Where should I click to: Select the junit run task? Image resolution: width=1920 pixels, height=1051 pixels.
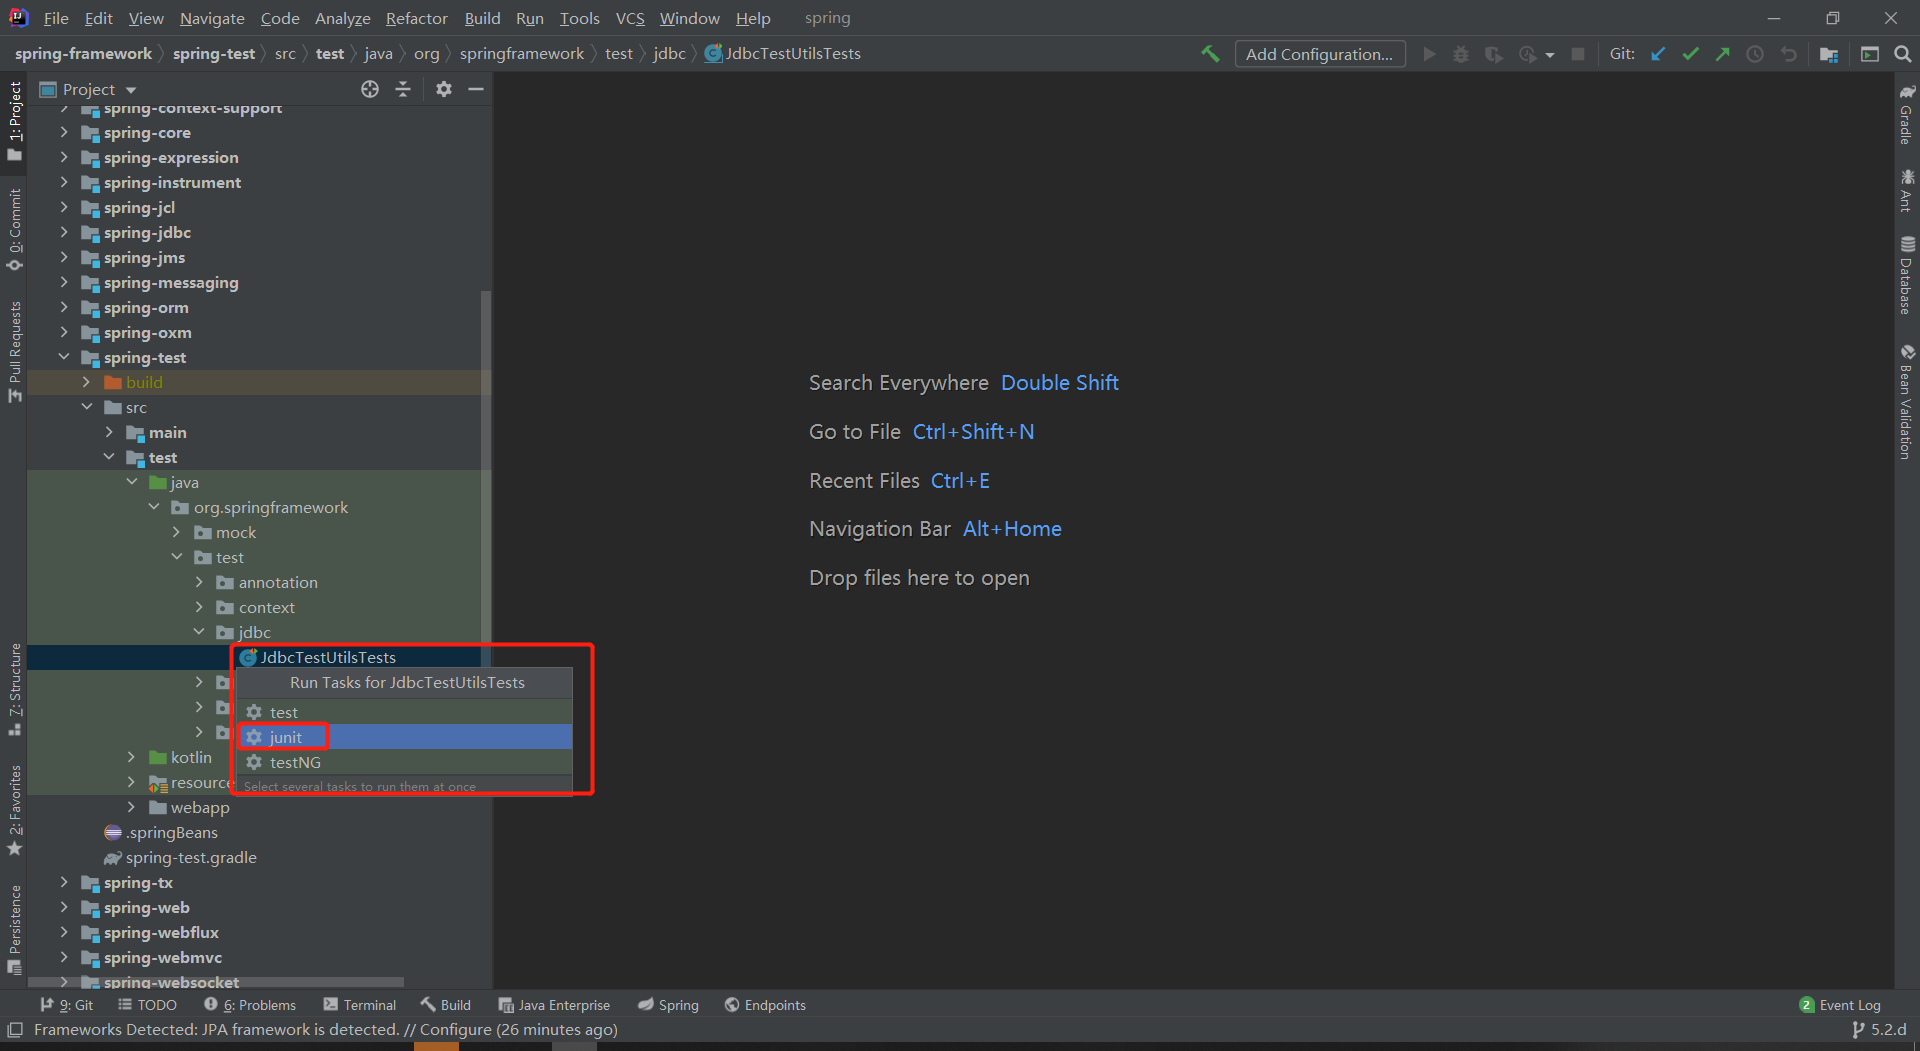point(405,737)
